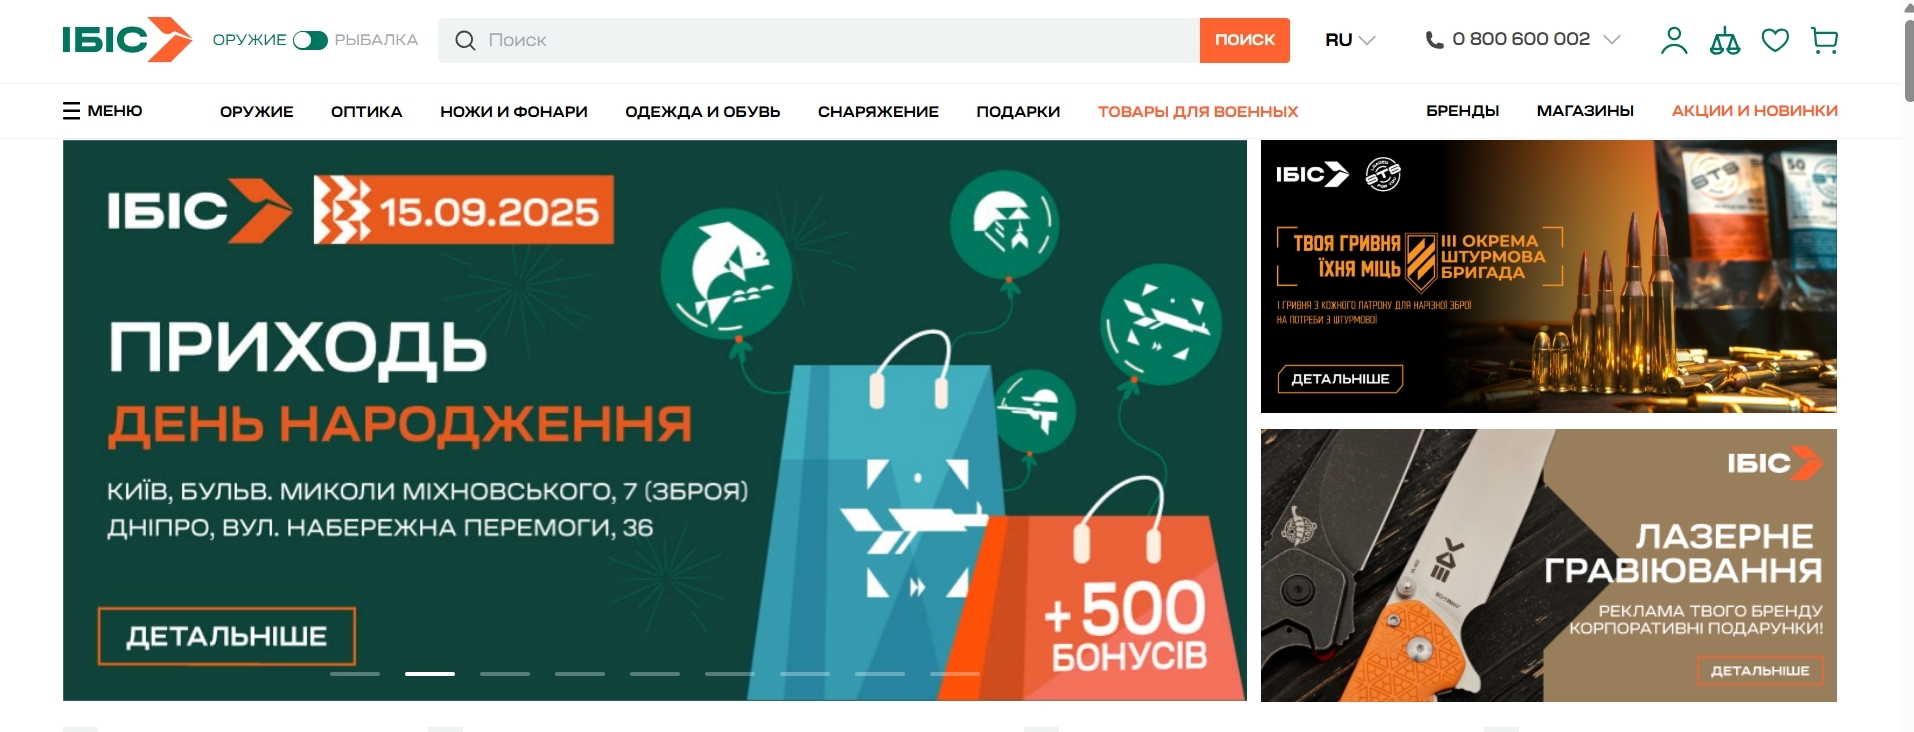Click ДЕТАЛЬНІШЕ on the birthday banner

pyautogui.click(x=227, y=636)
